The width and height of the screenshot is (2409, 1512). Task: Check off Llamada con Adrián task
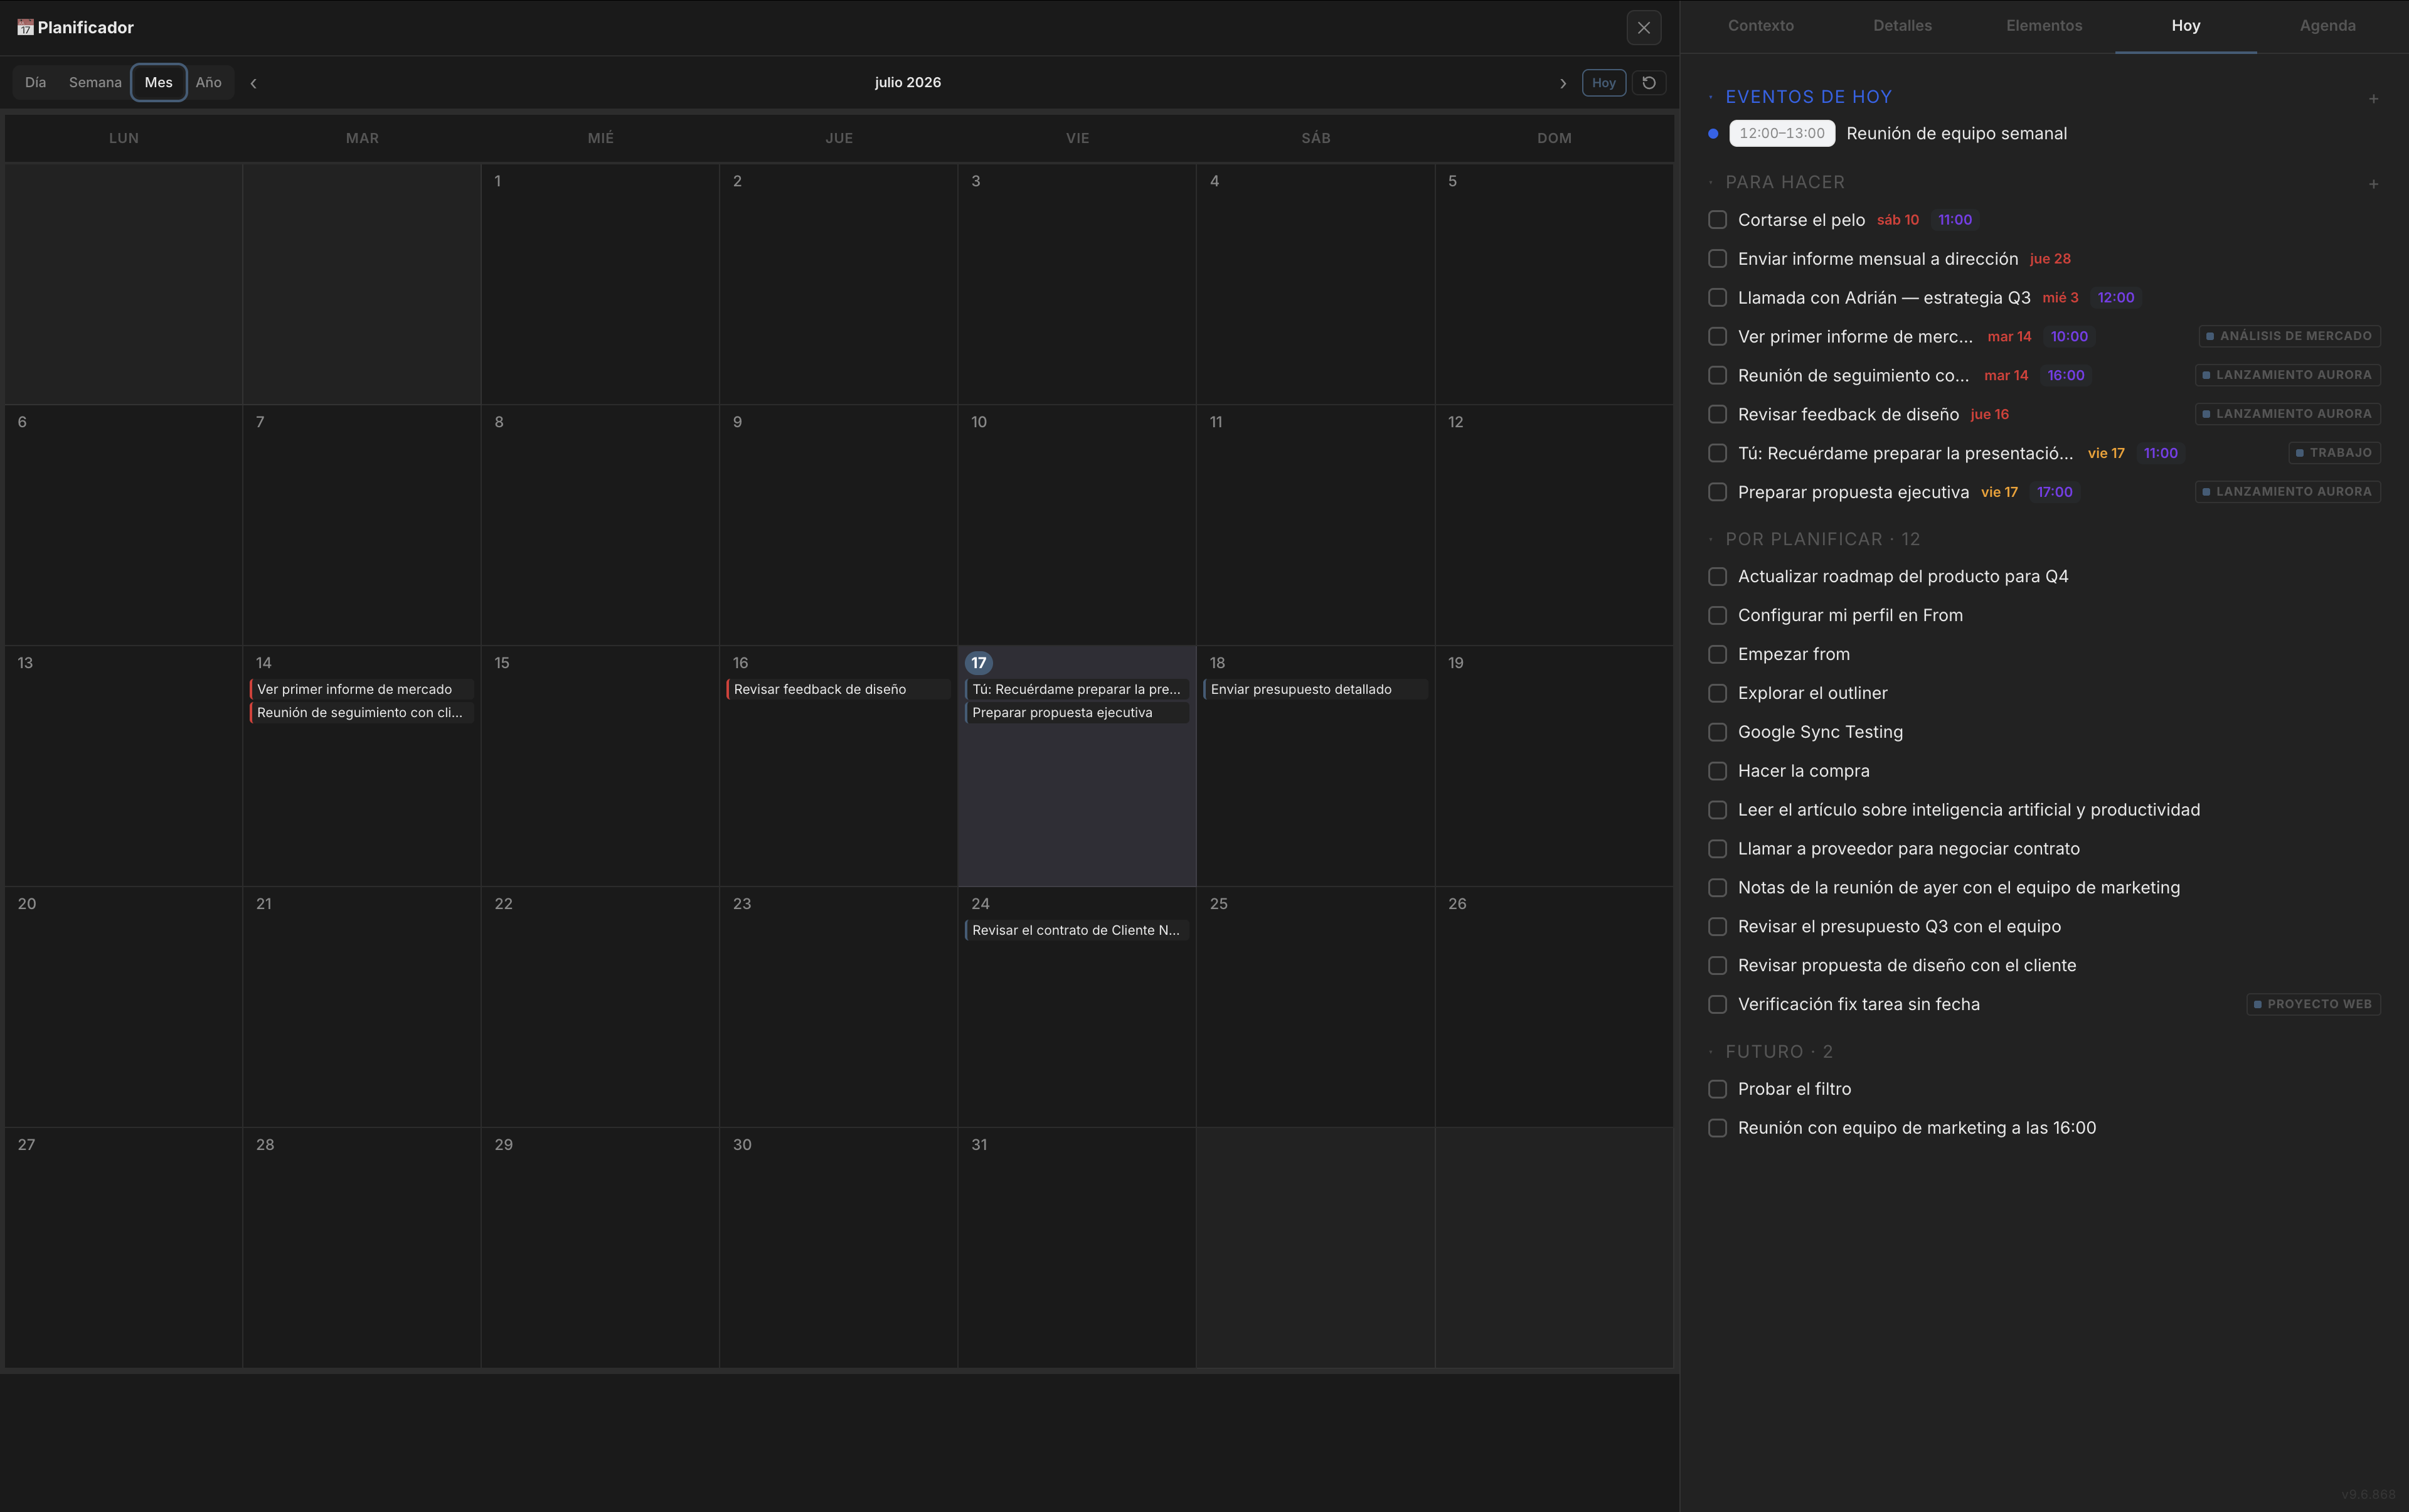point(1717,298)
